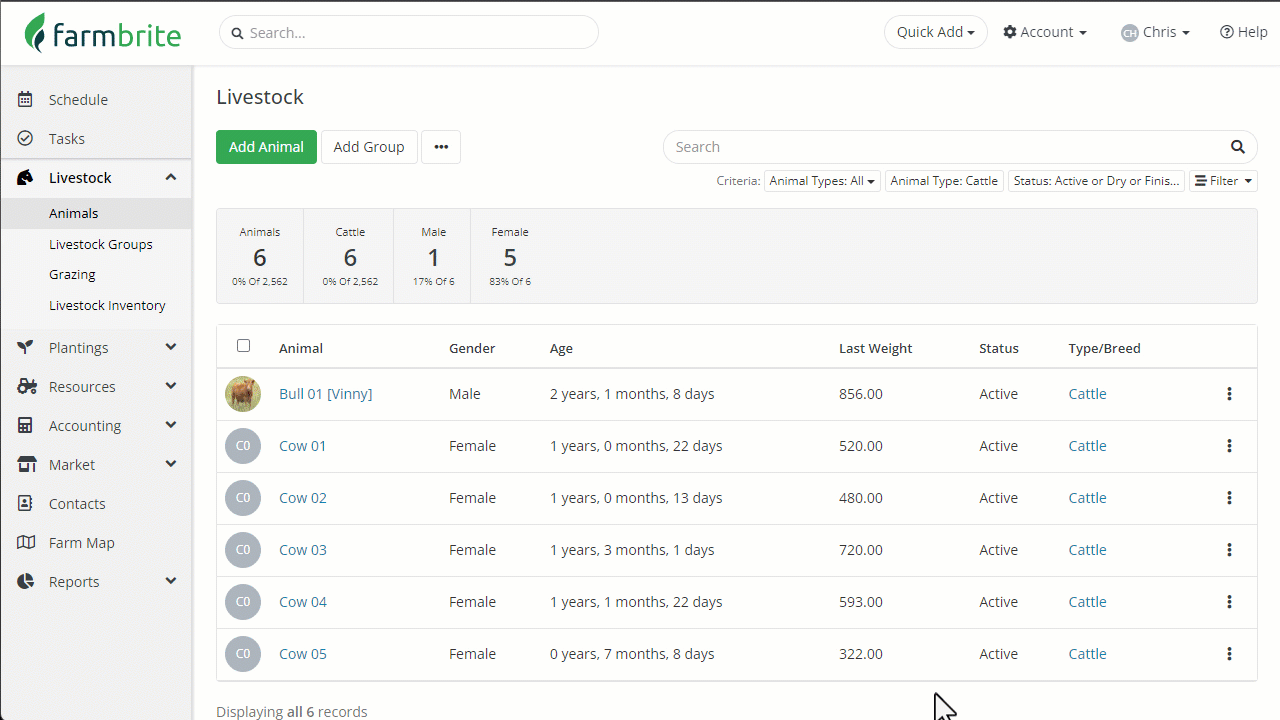
Task: Click the Contacts address book icon
Action: pos(26,504)
